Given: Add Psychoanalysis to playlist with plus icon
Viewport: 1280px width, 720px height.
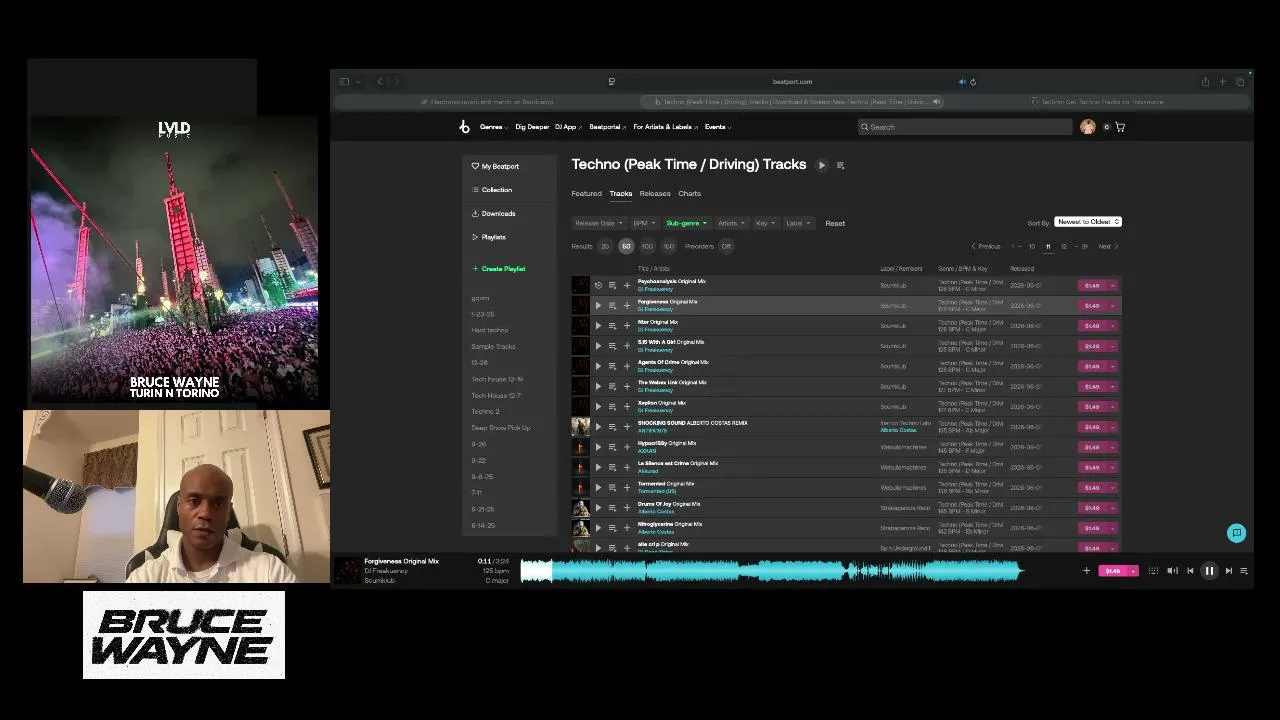Looking at the screenshot, I should click(627, 285).
